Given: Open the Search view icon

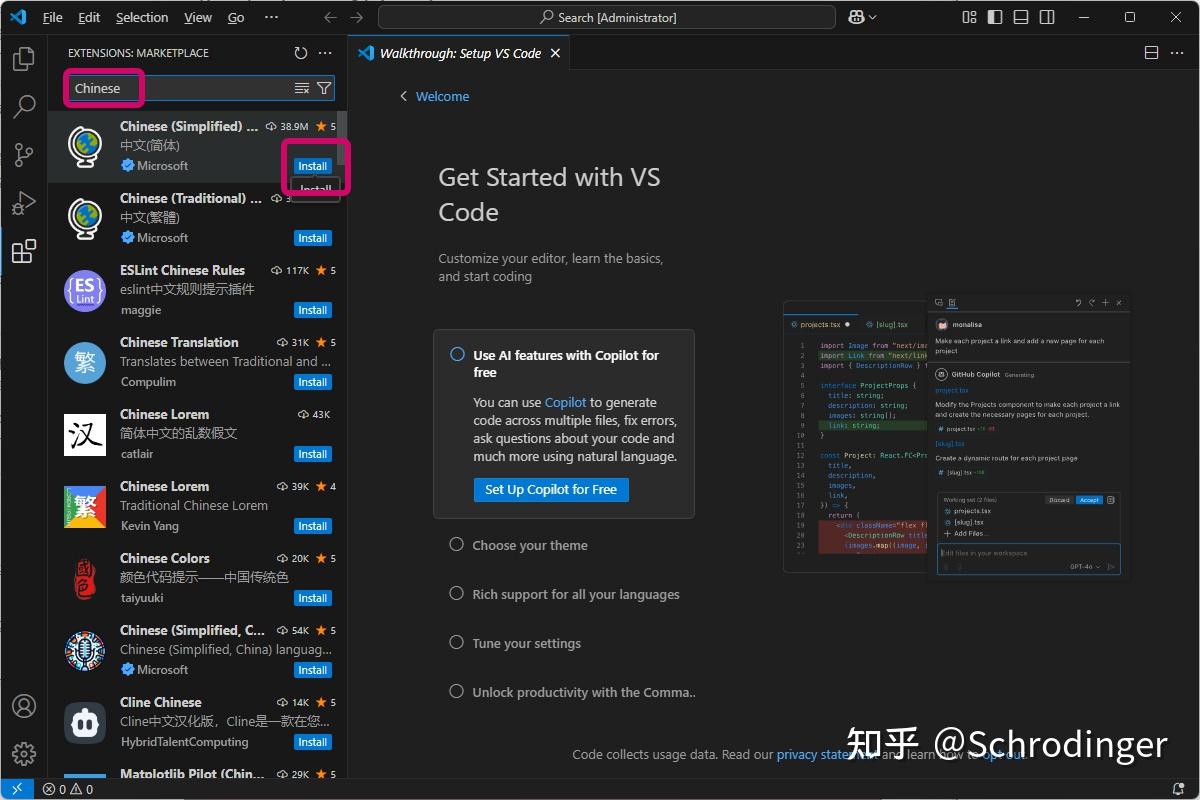Looking at the screenshot, I should pyautogui.click(x=24, y=107).
